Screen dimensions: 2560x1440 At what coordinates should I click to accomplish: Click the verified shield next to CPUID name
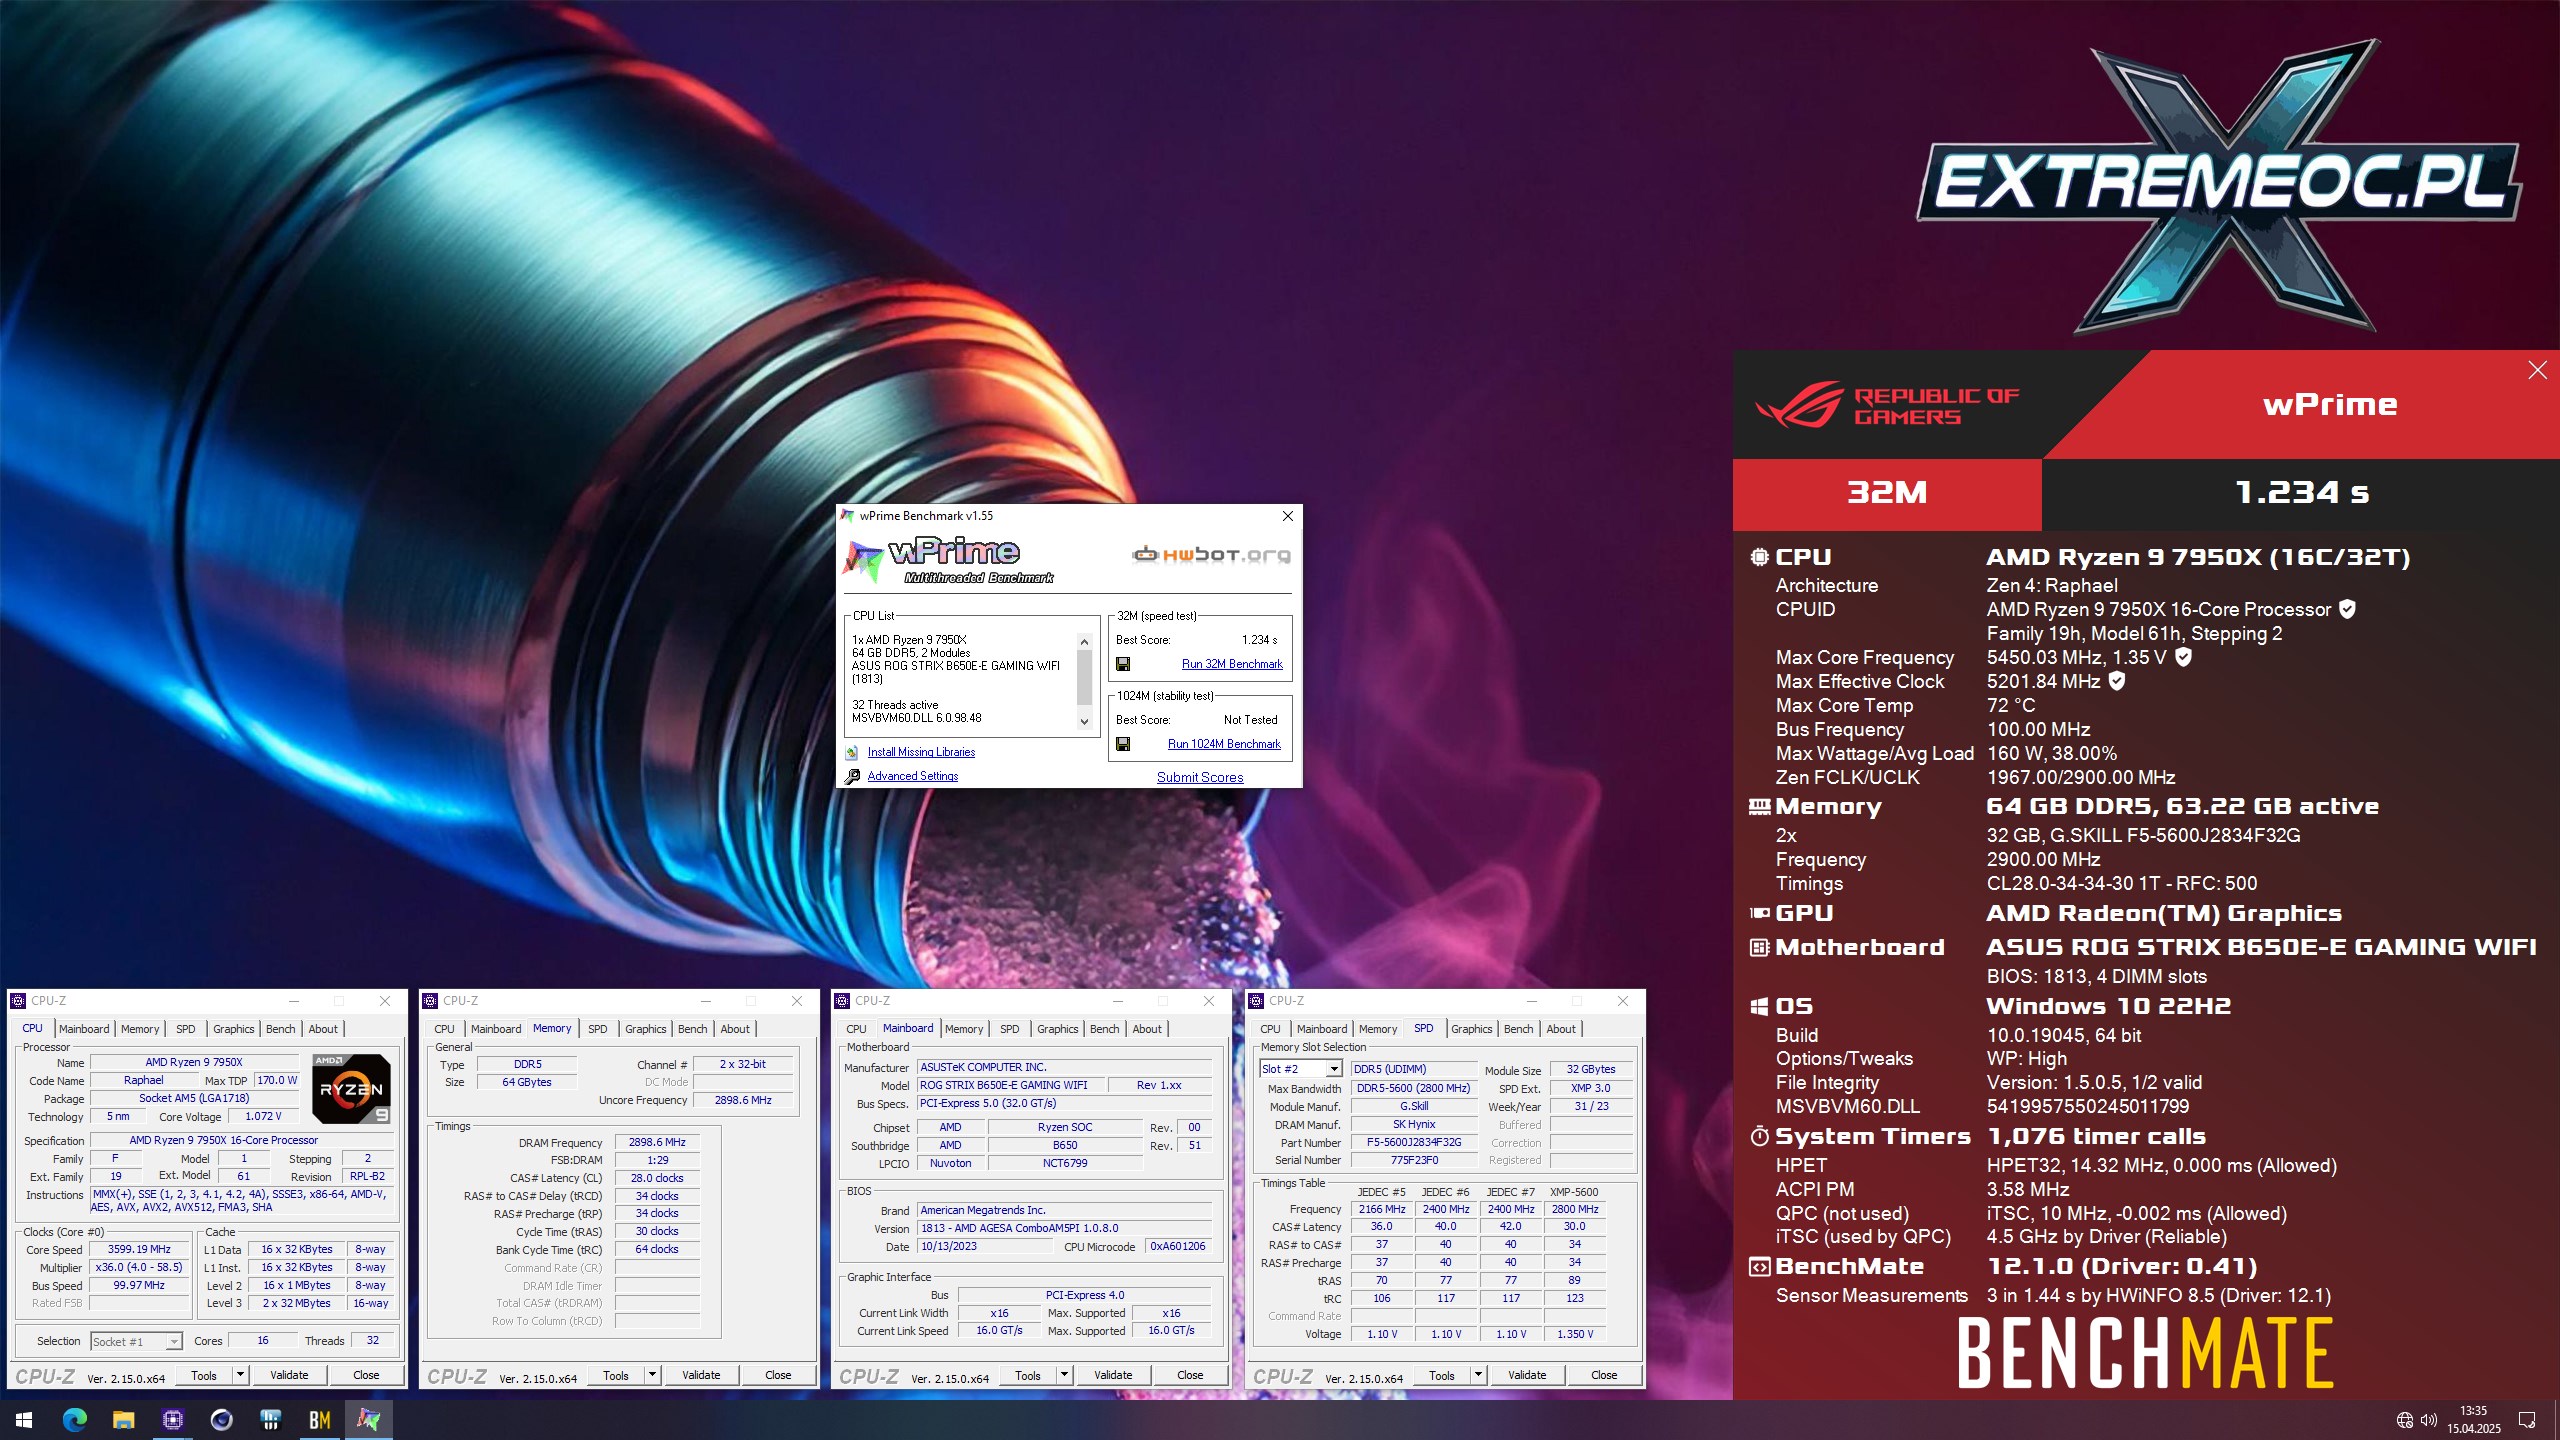click(x=2347, y=609)
